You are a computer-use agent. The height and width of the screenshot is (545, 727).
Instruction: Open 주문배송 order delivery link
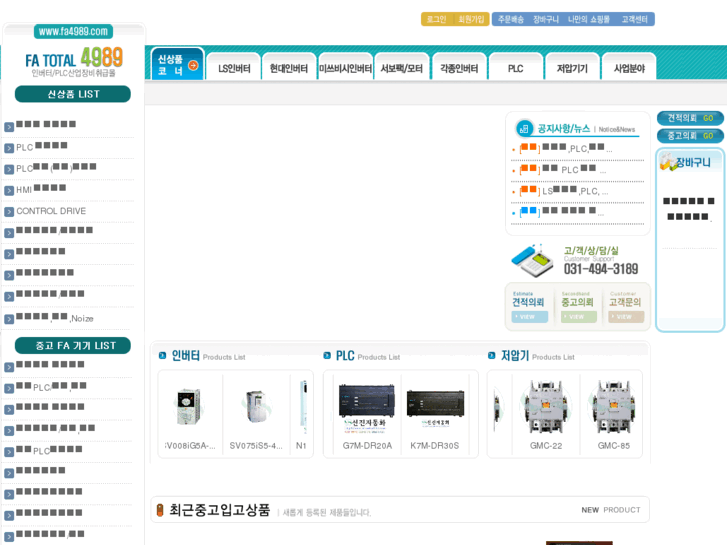coord(510,19)
